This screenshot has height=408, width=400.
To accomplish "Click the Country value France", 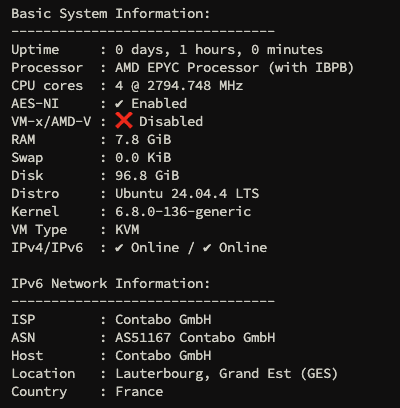I will click(139, 391).
